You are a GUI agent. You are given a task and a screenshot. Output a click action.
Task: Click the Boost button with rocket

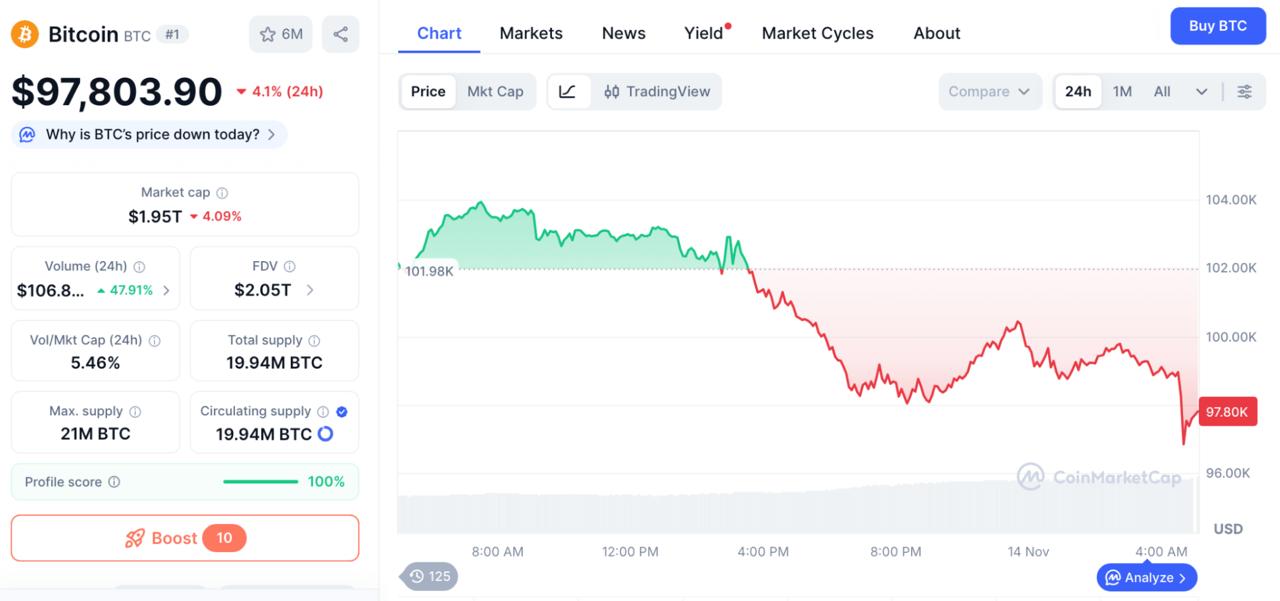[184, 538]
